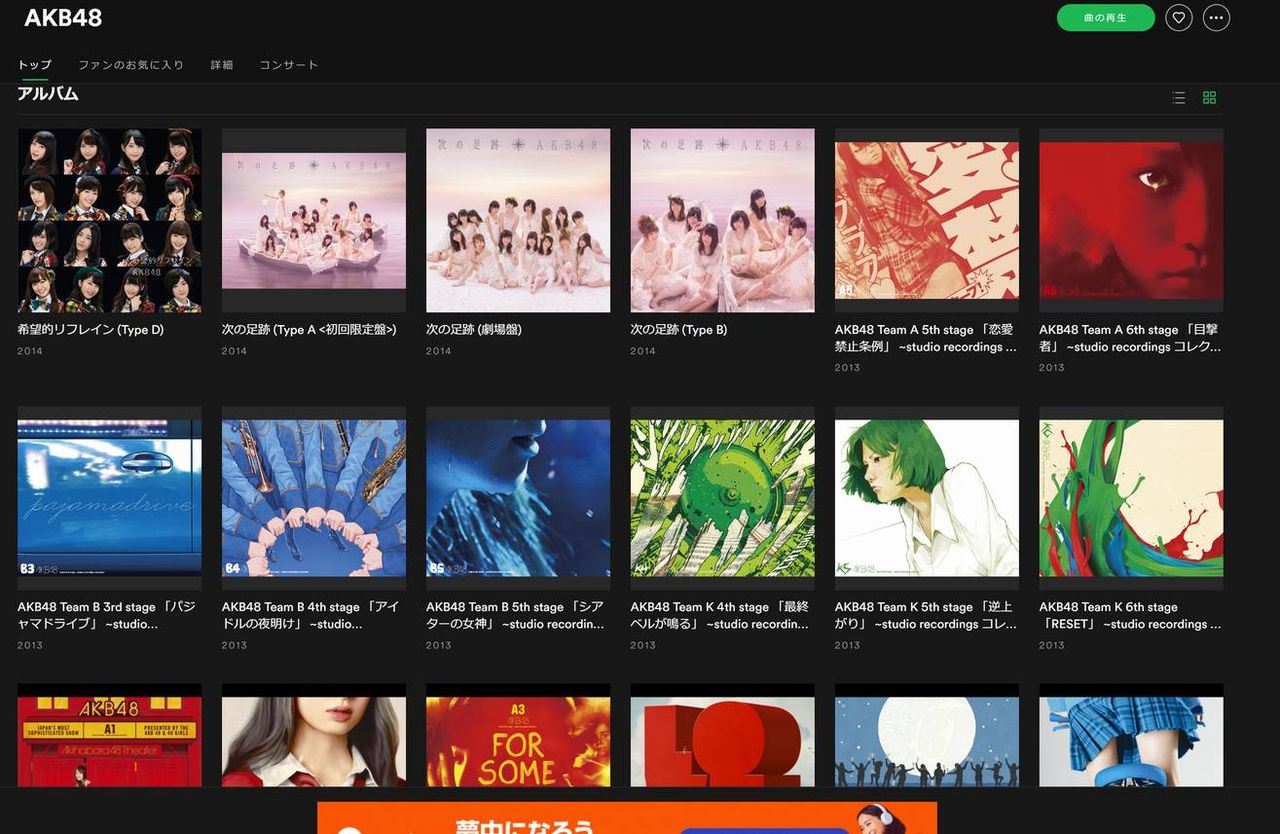Click title AKB48 Team A 5th stage 恋愛禁止条例
The image size is (1280, 834).
click(x=926, y=338)
